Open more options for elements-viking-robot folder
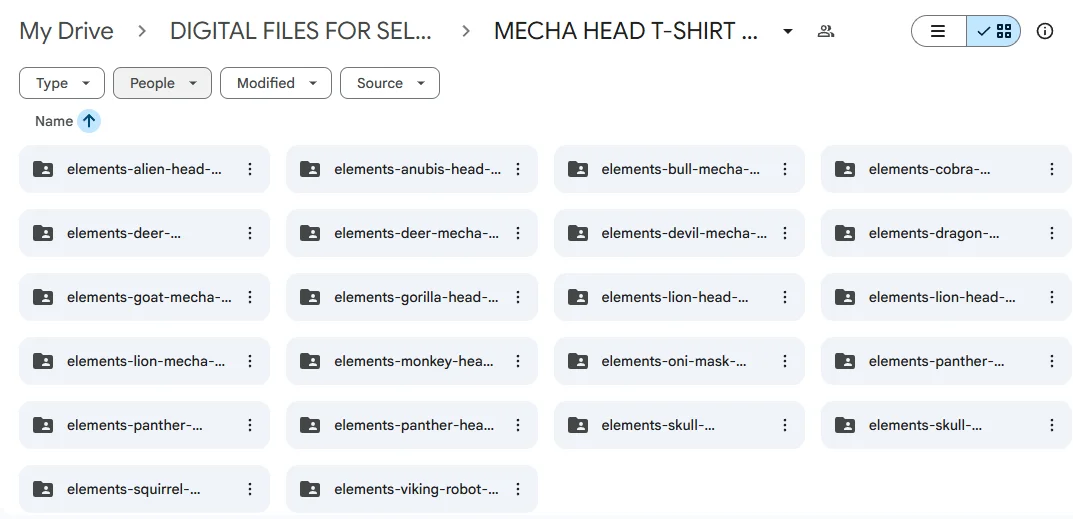1073x519 pixels. click(518, 489)
